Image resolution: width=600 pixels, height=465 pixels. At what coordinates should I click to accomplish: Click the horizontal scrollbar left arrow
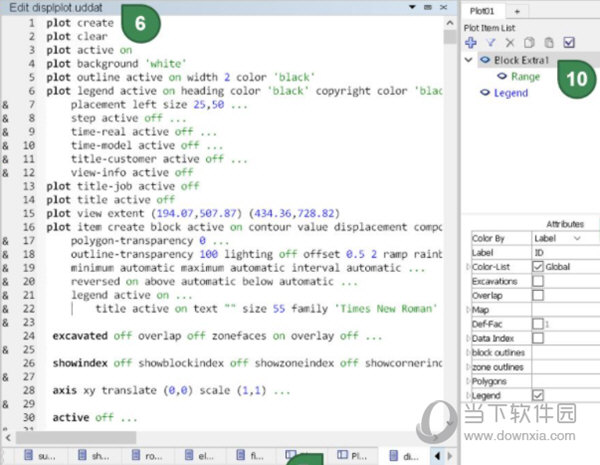coord(8,437)
